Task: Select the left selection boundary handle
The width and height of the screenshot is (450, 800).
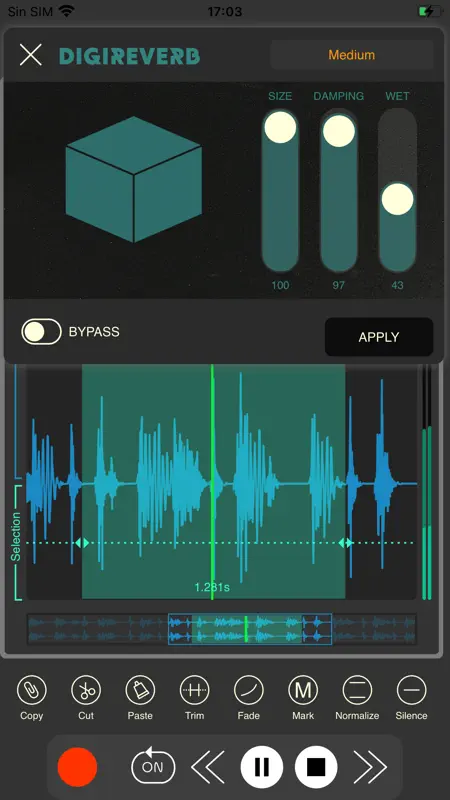Action: pyautogui.click(x=82, y=543)
